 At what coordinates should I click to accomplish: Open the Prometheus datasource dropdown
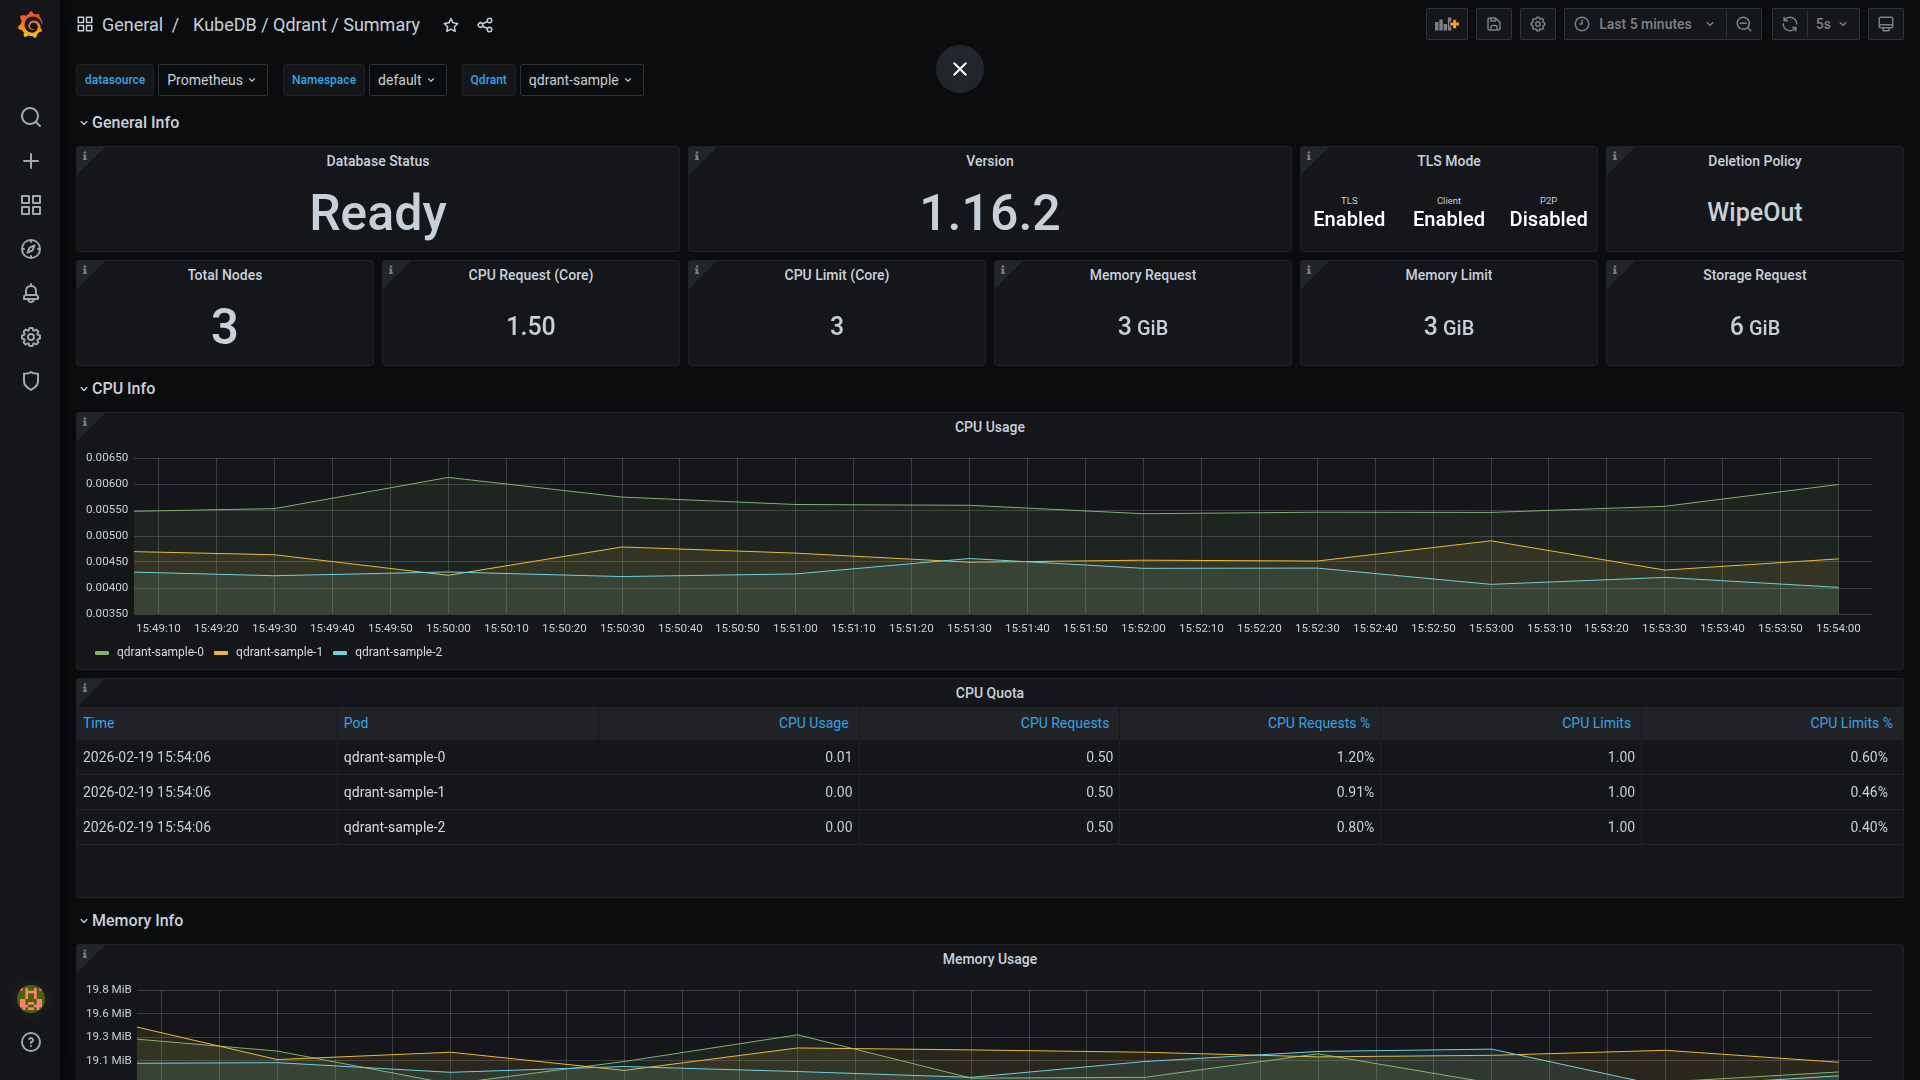(x=212, y=80)
